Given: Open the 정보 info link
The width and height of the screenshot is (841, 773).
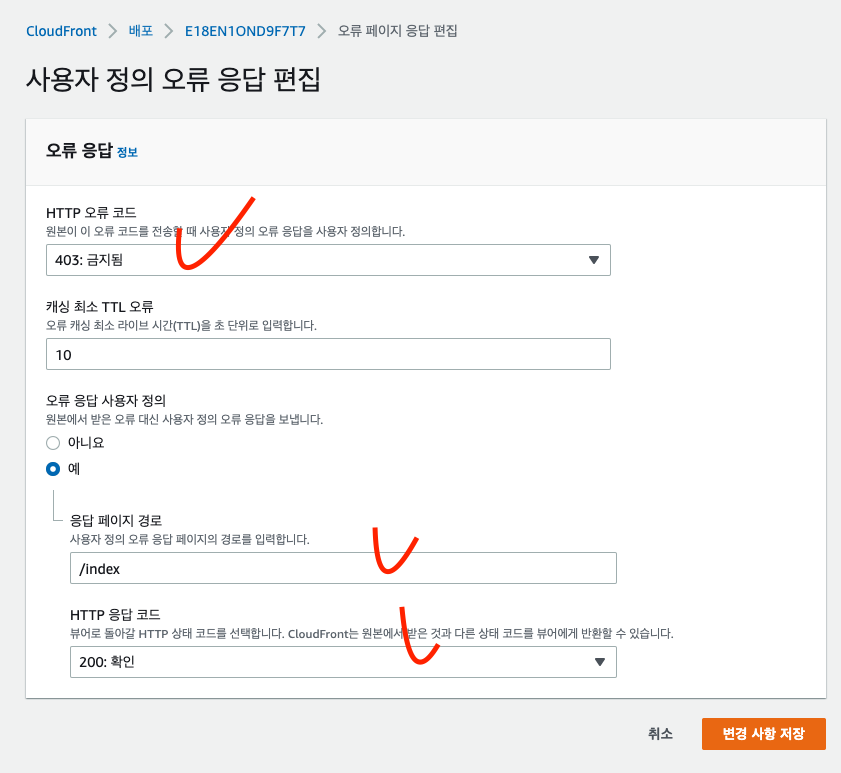Looking at the screenshot, I should 127,152.
